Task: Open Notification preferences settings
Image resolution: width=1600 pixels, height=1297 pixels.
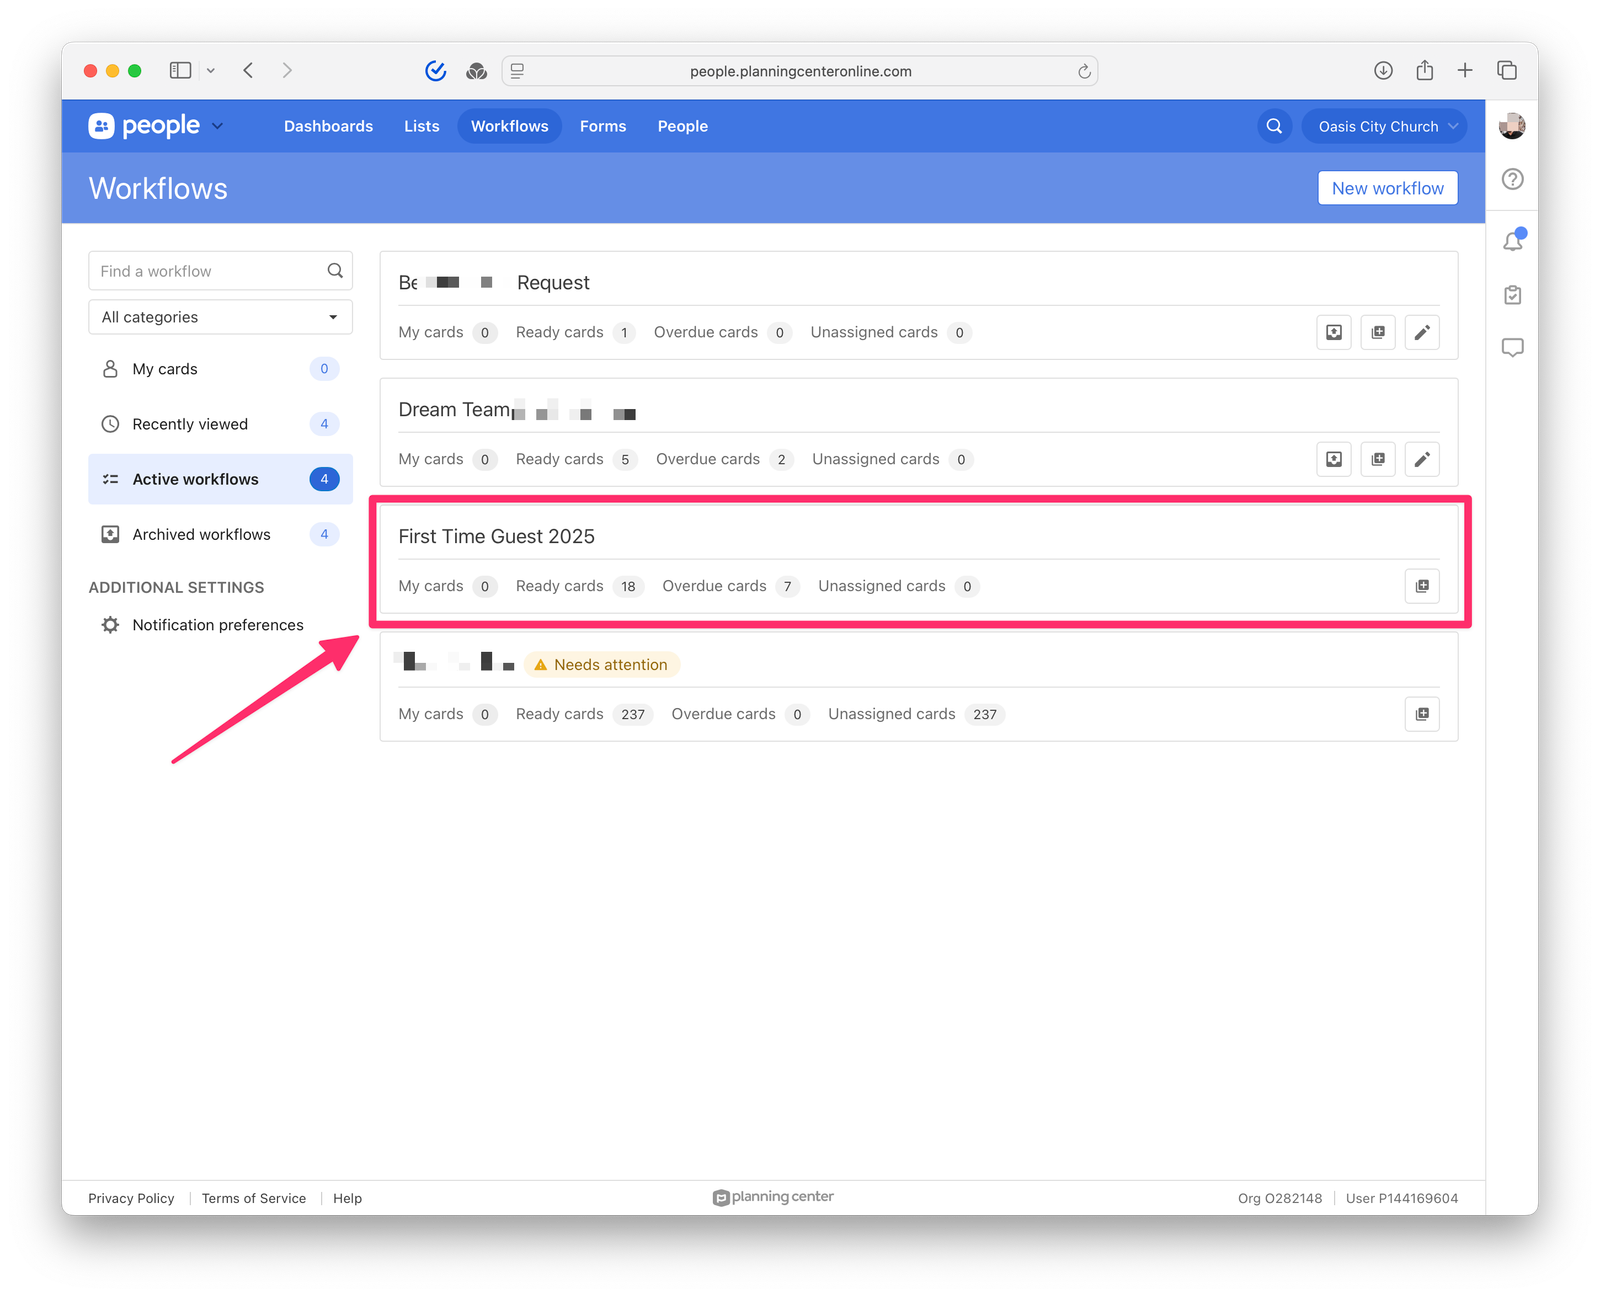Action: 217,625
